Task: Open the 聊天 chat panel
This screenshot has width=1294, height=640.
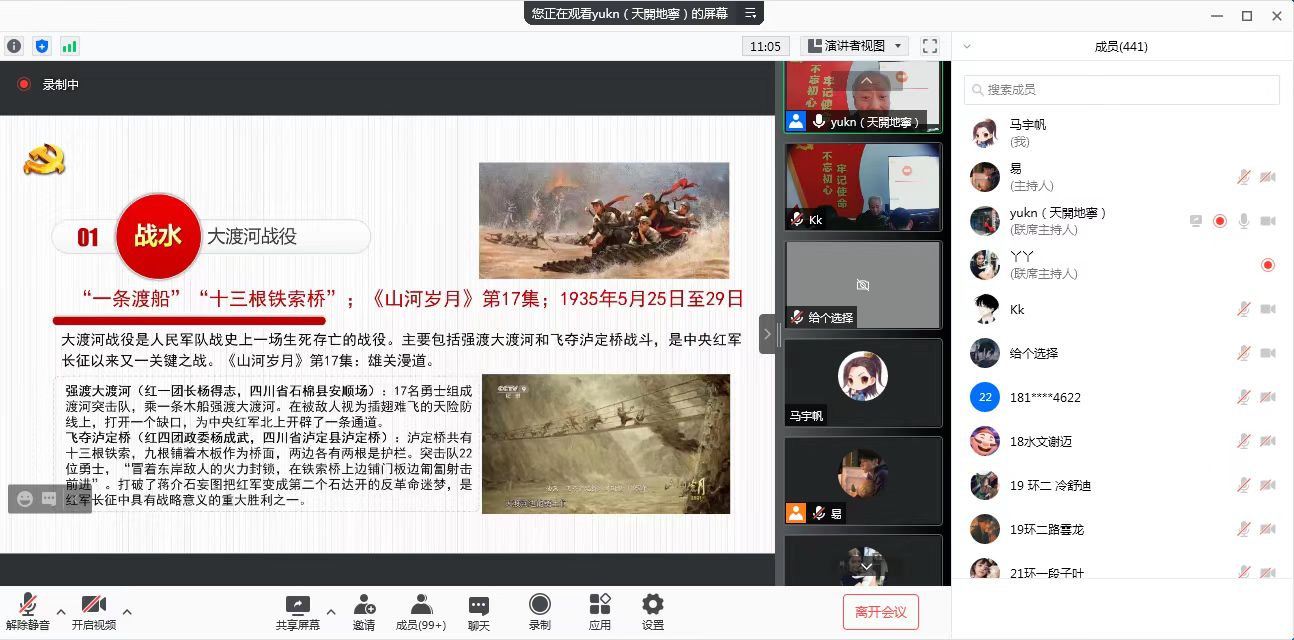Action: [x=479, y=611]
